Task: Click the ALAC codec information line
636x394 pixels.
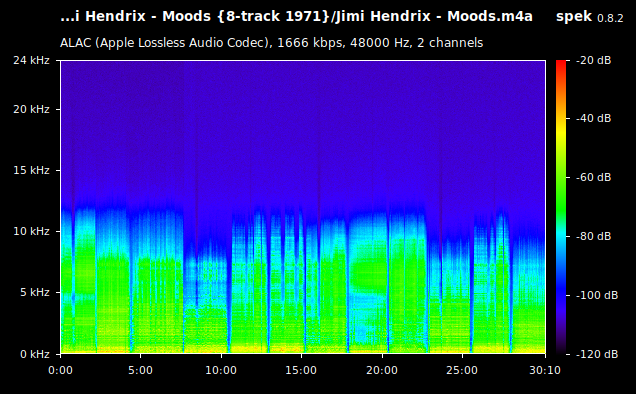Action: tap(271, 43)
